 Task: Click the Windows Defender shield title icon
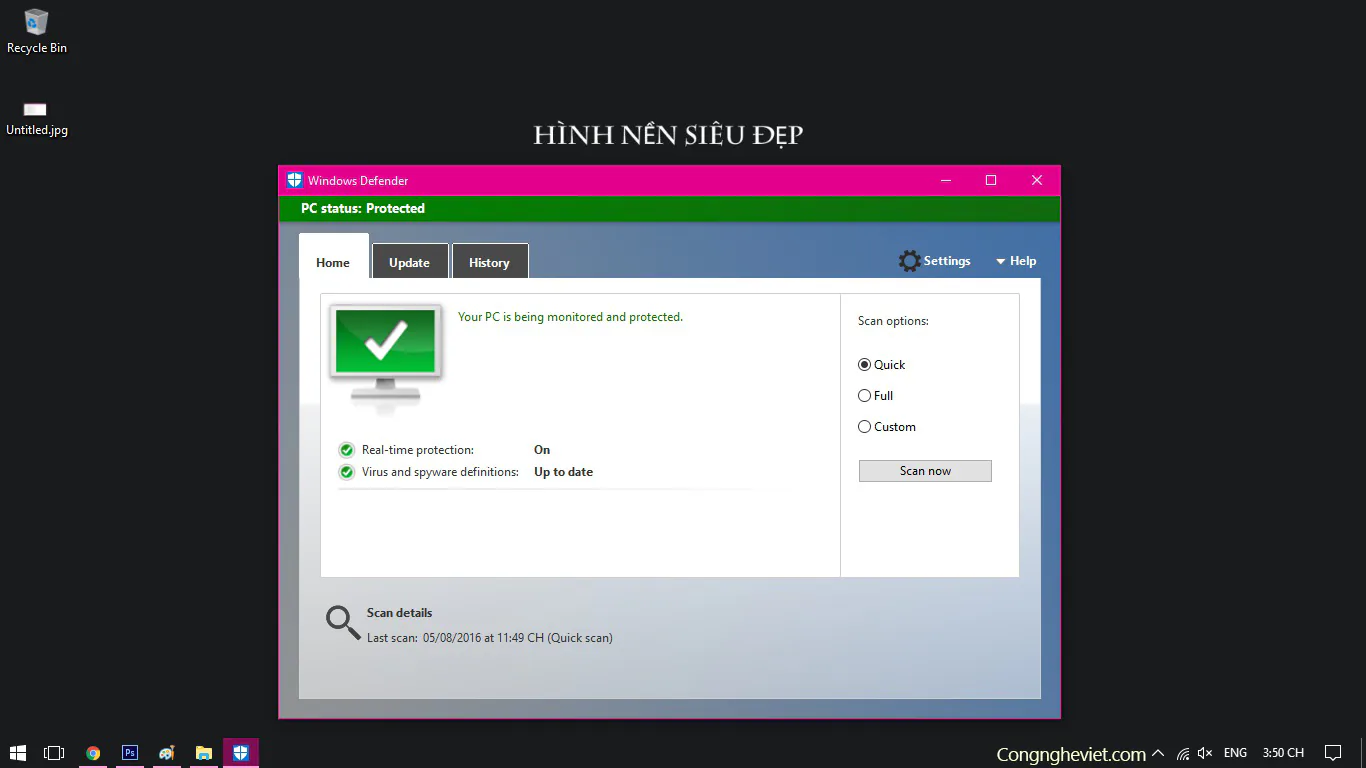click(x=294, y=181)
